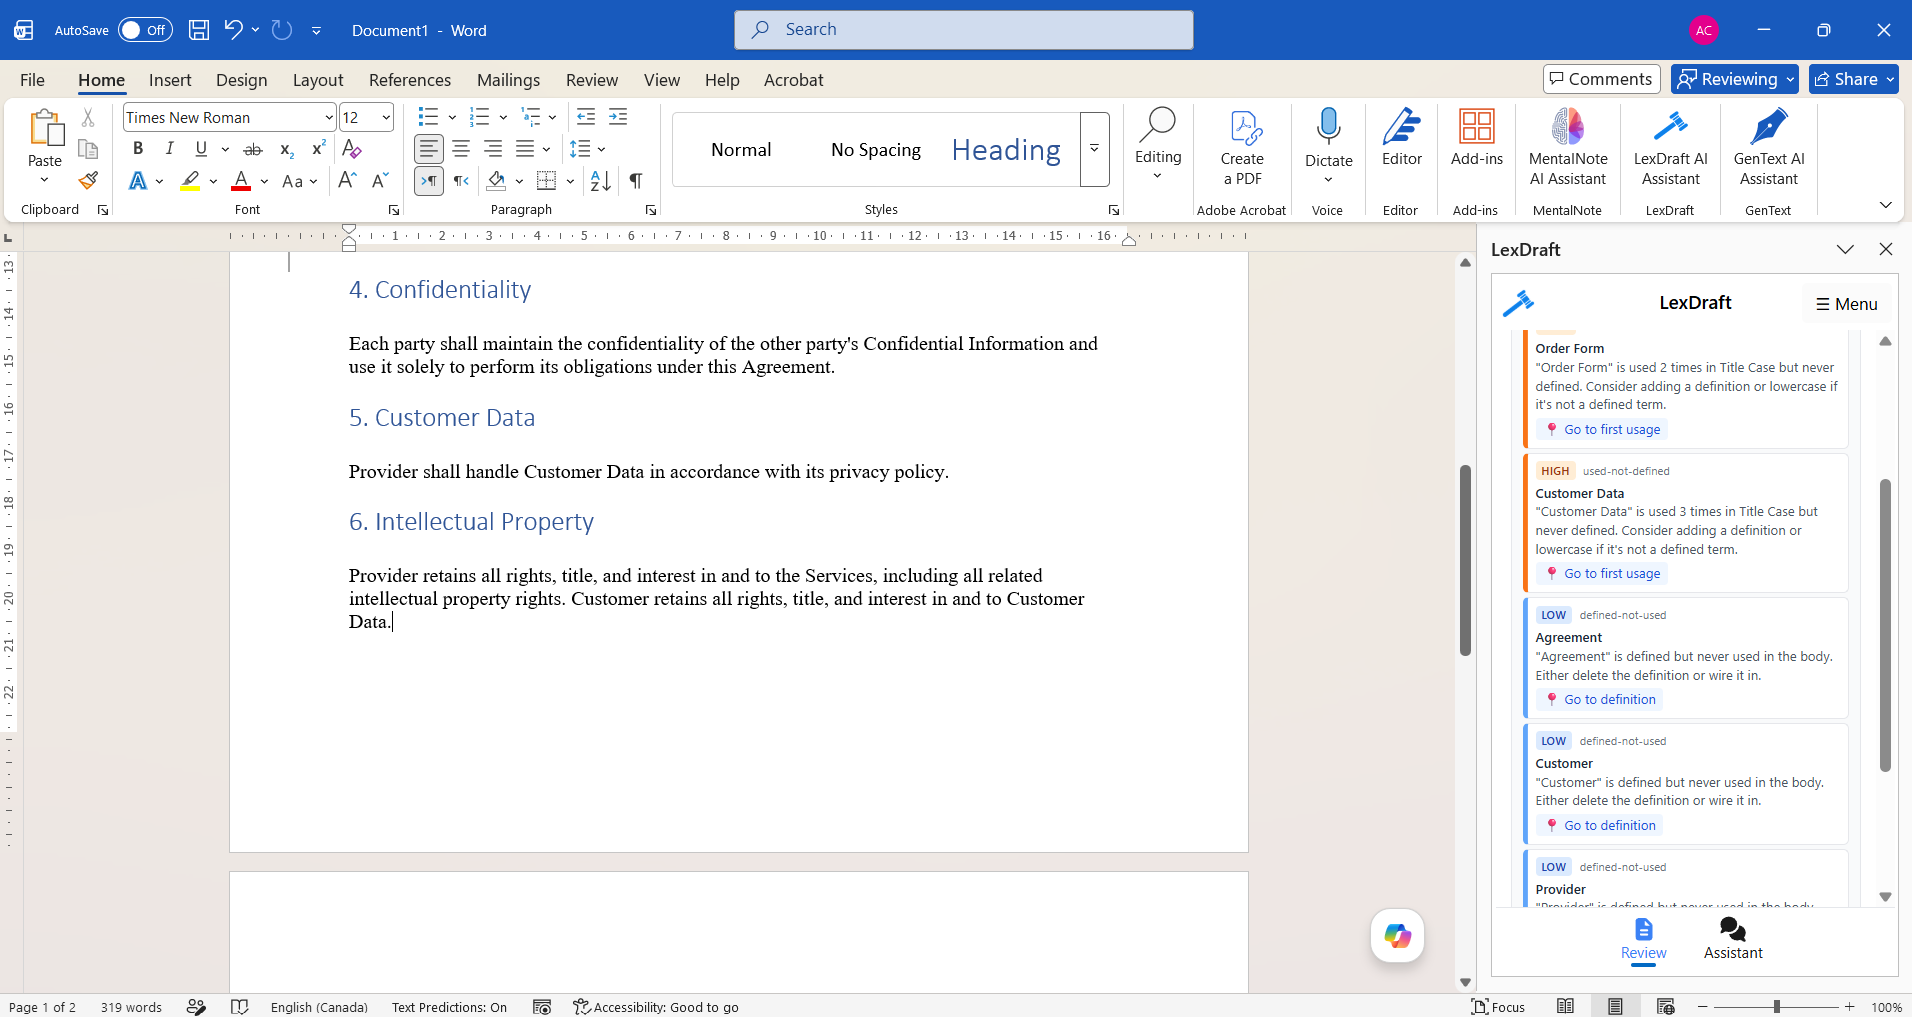This screenshot has height=1017, width=1912.
Task: Apply subscript formatting
Action: (x=286, y=149)
